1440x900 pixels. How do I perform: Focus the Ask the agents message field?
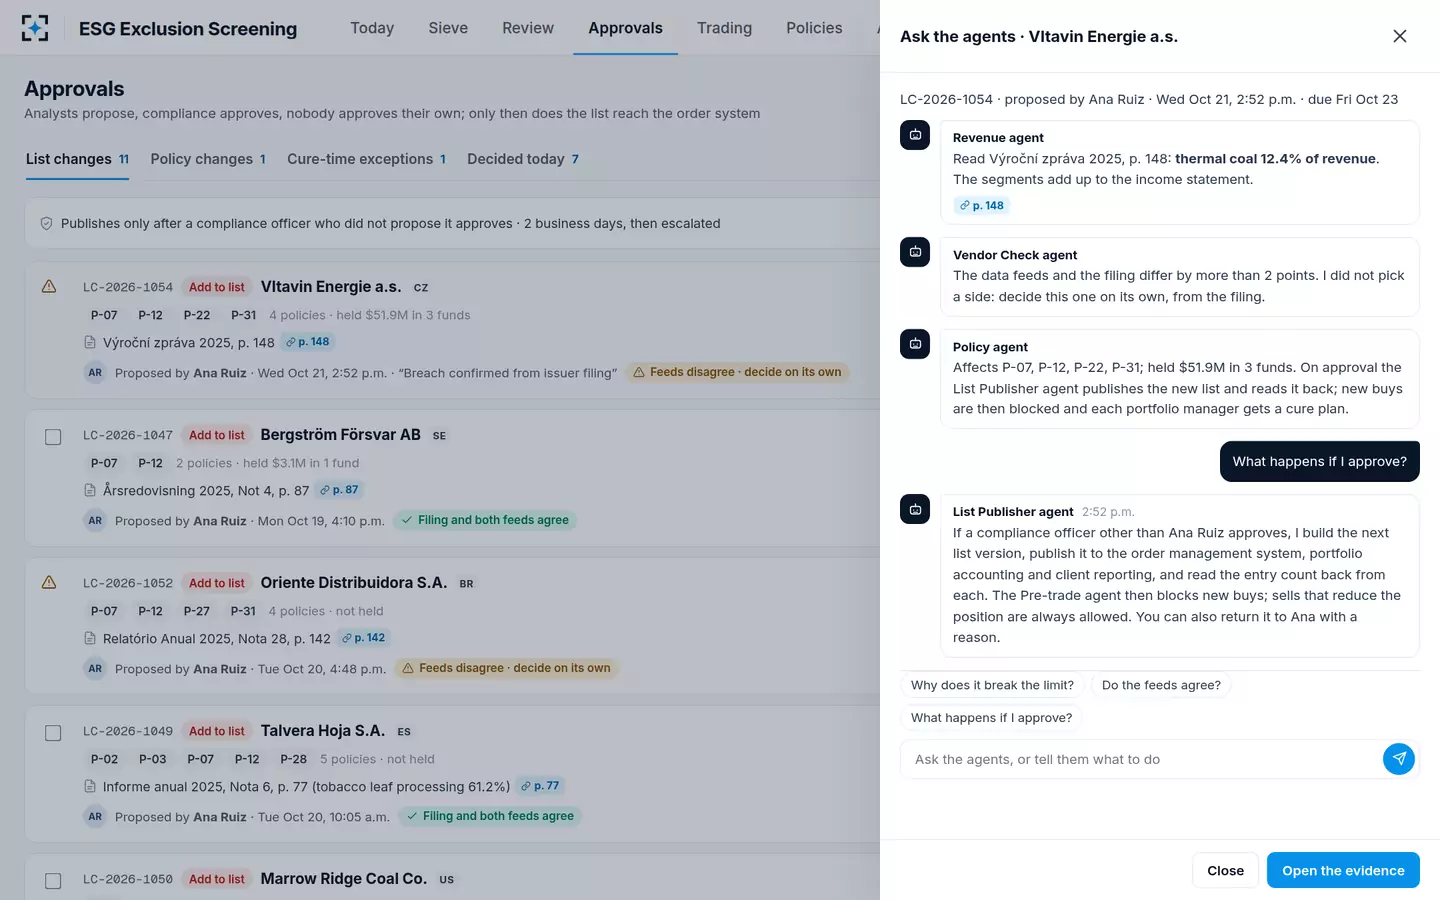(x=1142, y=759)
